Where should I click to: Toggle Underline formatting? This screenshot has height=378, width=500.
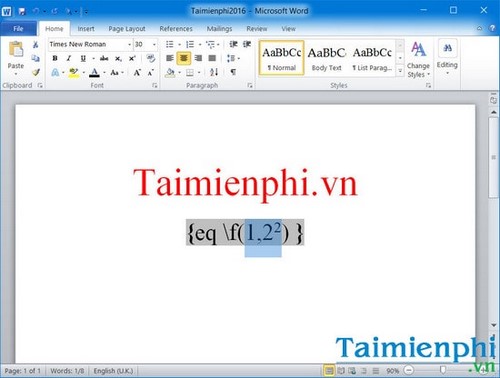click(x=83, y=58)
